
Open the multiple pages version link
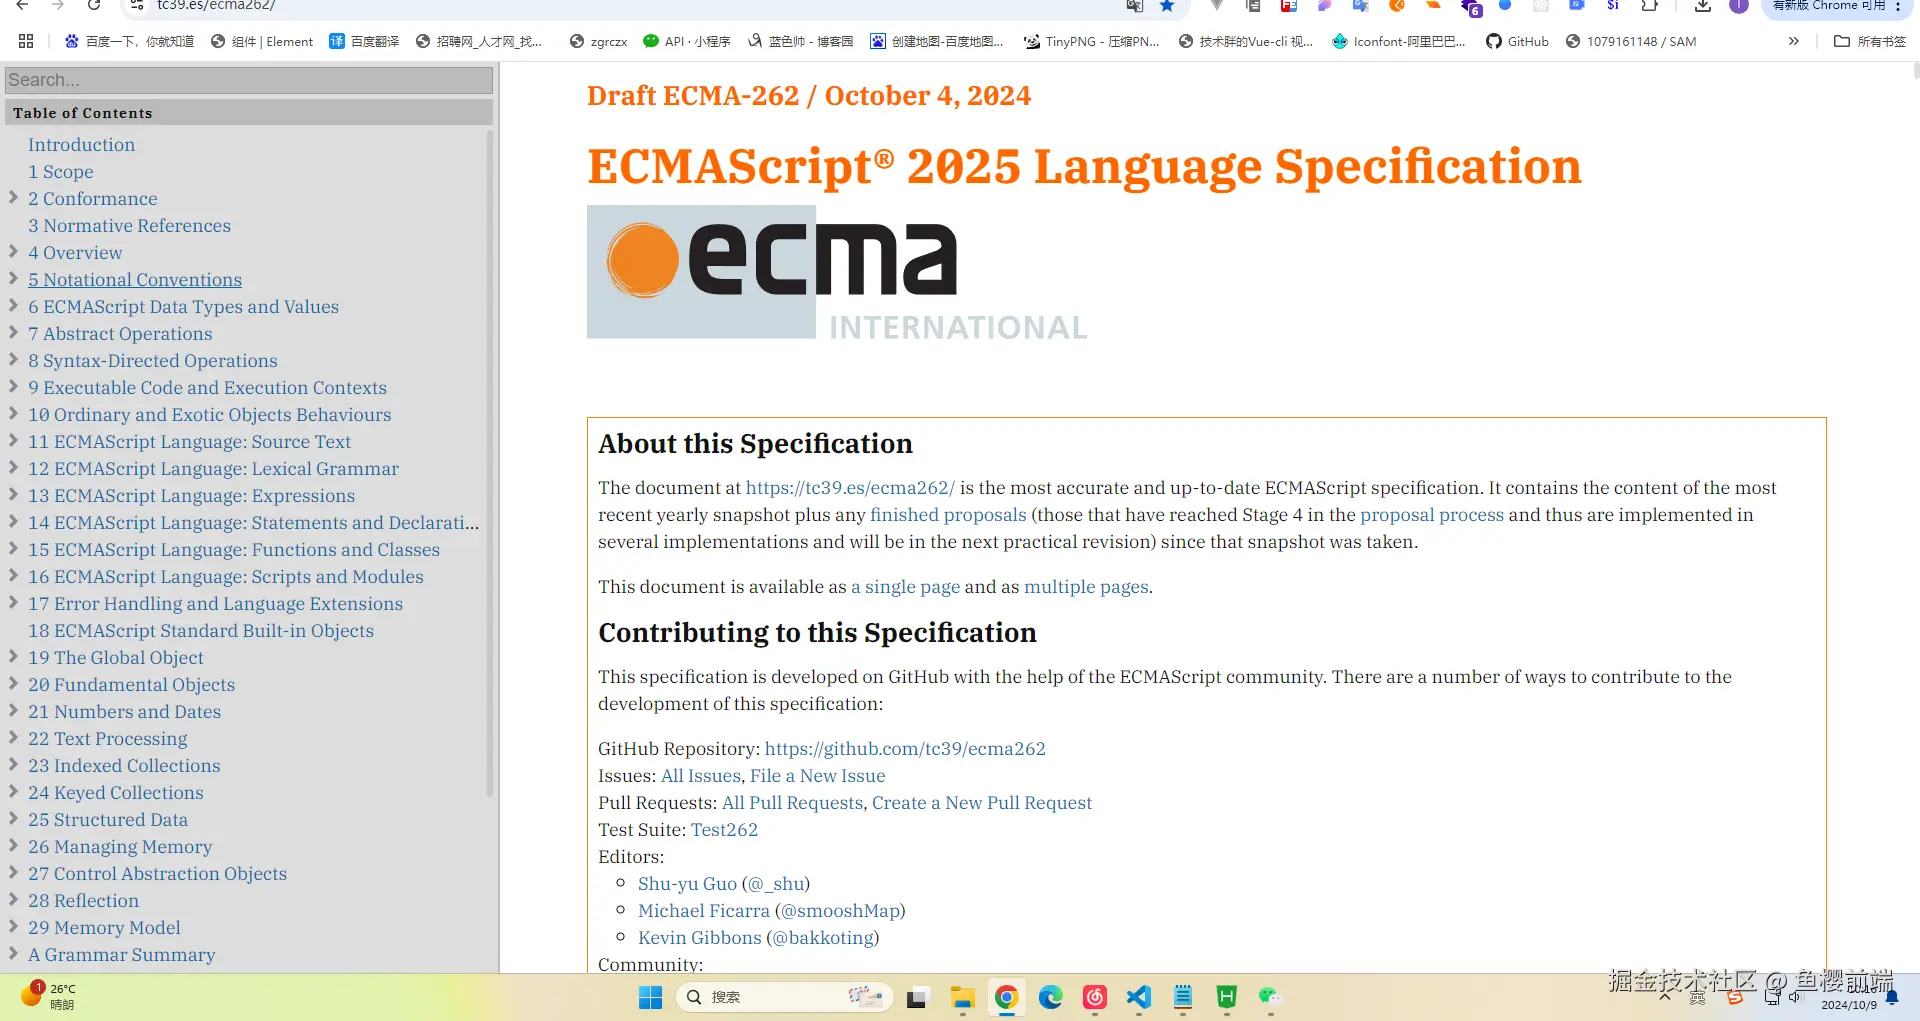[x=1086, y=587]
